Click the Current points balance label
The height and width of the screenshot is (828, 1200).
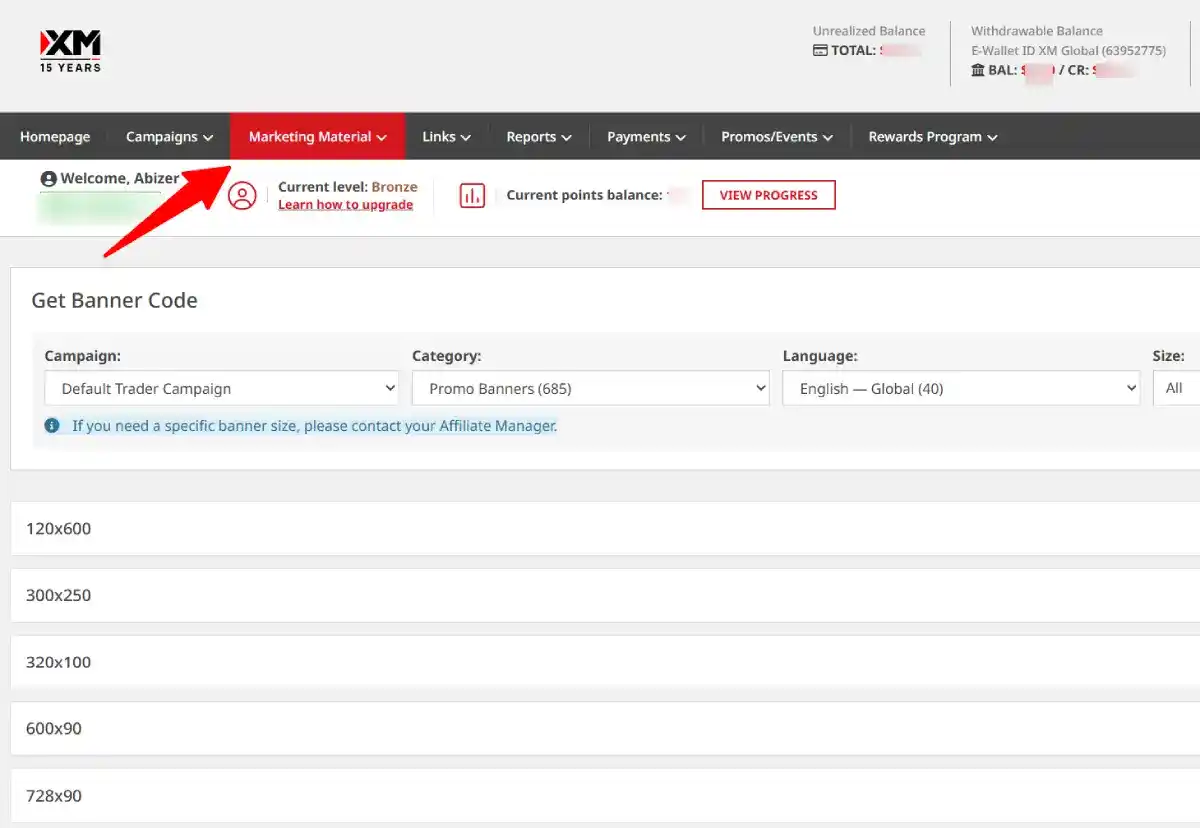(585, 195)
